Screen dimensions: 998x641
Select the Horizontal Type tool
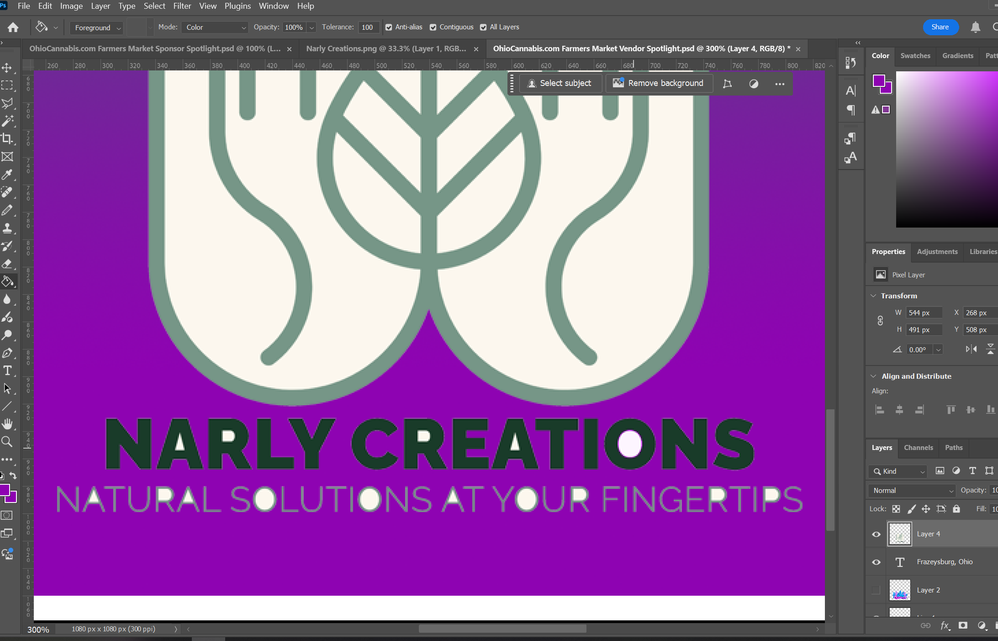(8, 370)
